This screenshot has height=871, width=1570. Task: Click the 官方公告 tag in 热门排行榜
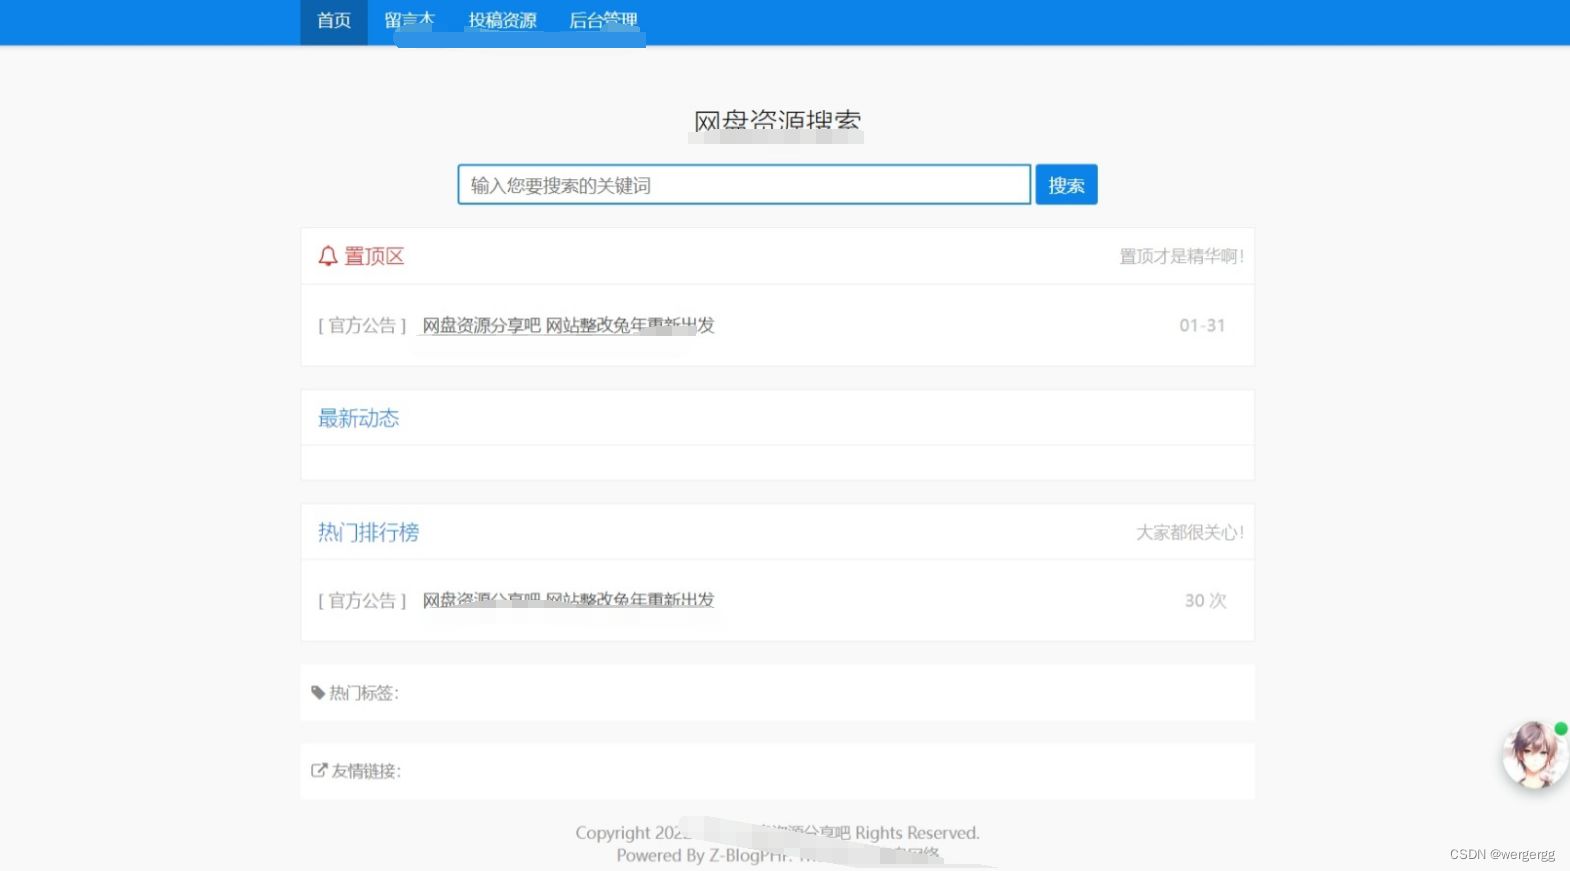click(362, 600)
